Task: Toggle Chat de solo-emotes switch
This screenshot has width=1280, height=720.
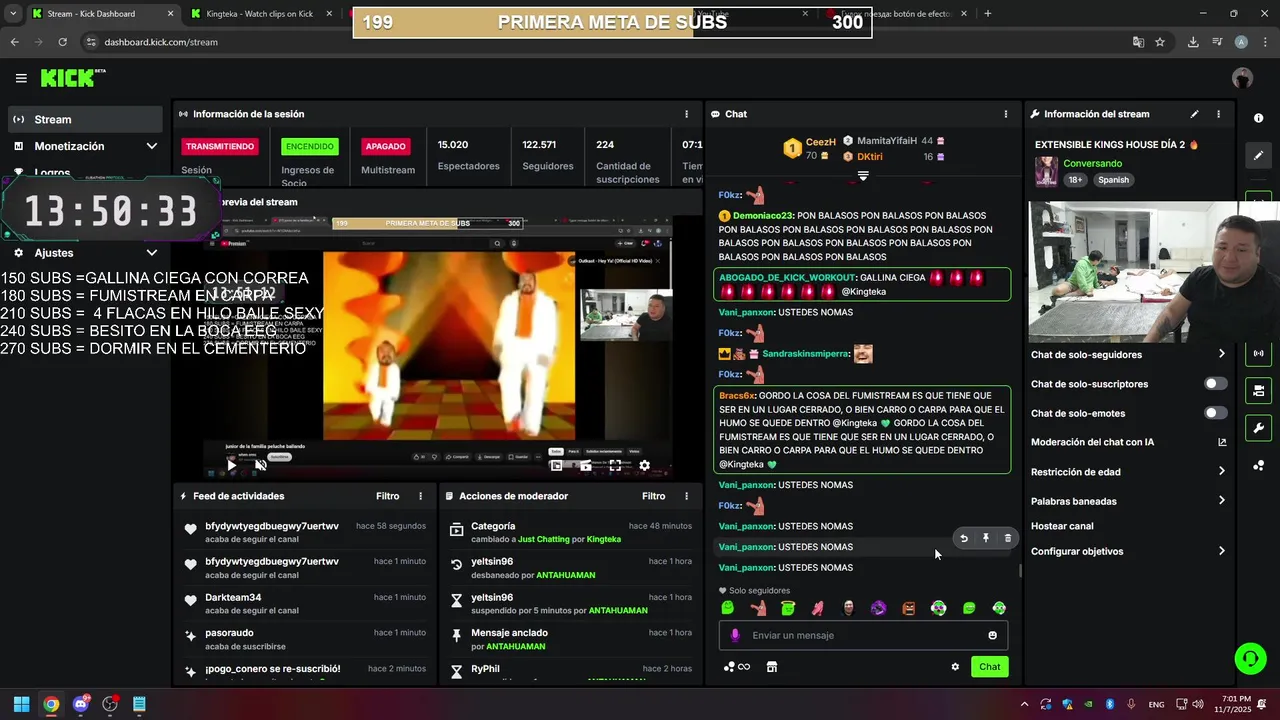Action: [x=1215, y=413]
